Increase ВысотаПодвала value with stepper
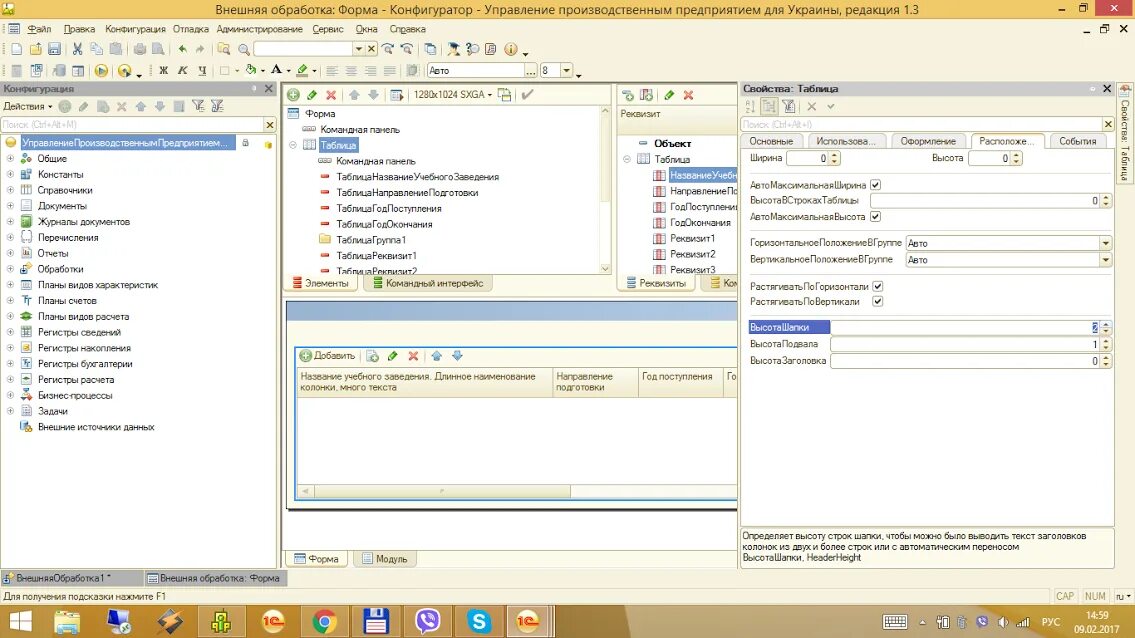The height and width of the screenshot is (638, 1135). (1105, 341)
